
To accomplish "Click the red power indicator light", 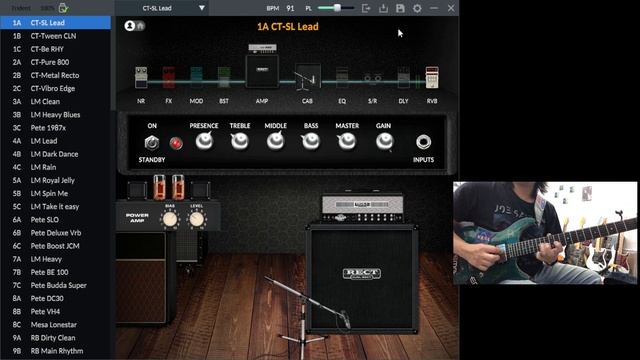I will point(176,143).
